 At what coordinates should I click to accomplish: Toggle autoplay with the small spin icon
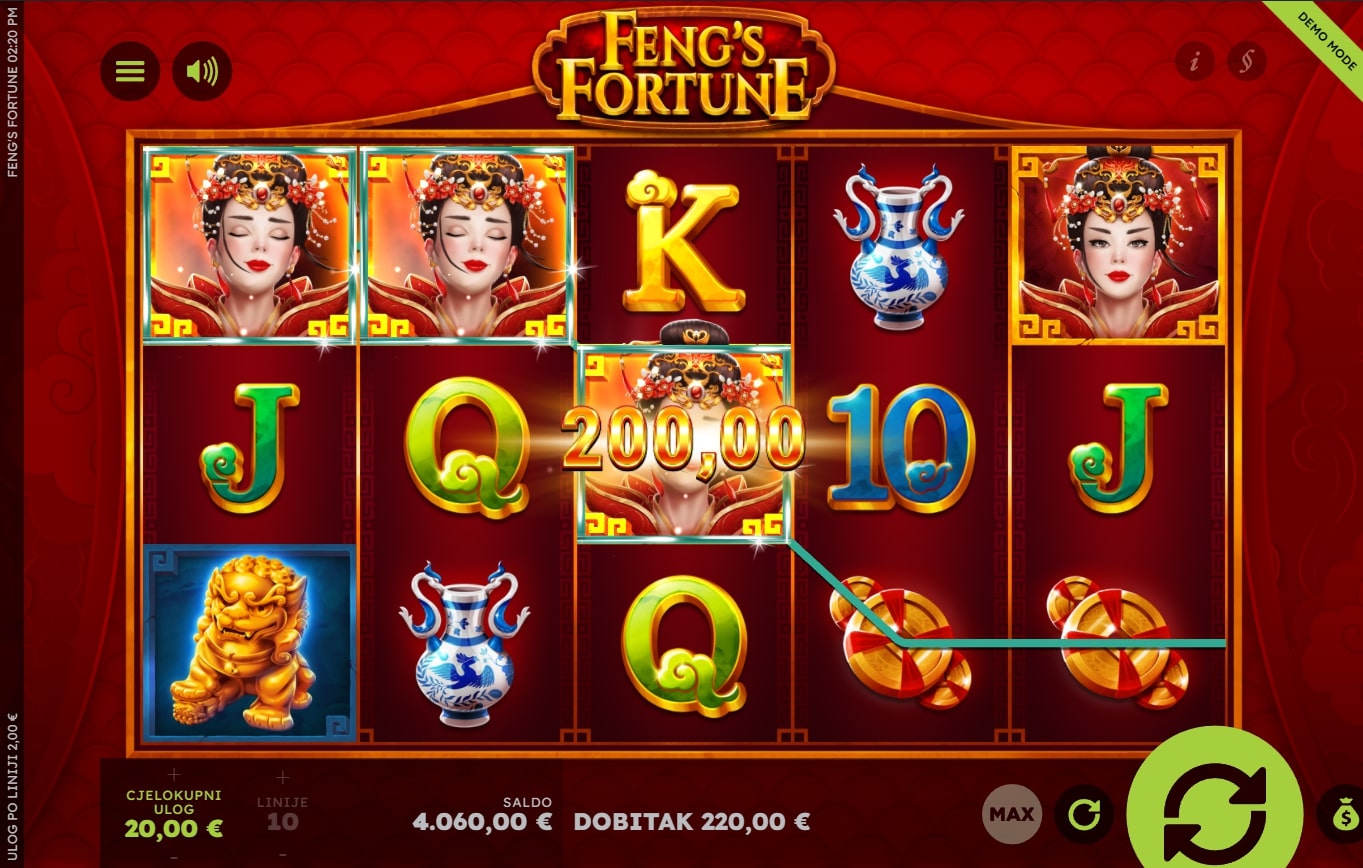(1084, 814)
